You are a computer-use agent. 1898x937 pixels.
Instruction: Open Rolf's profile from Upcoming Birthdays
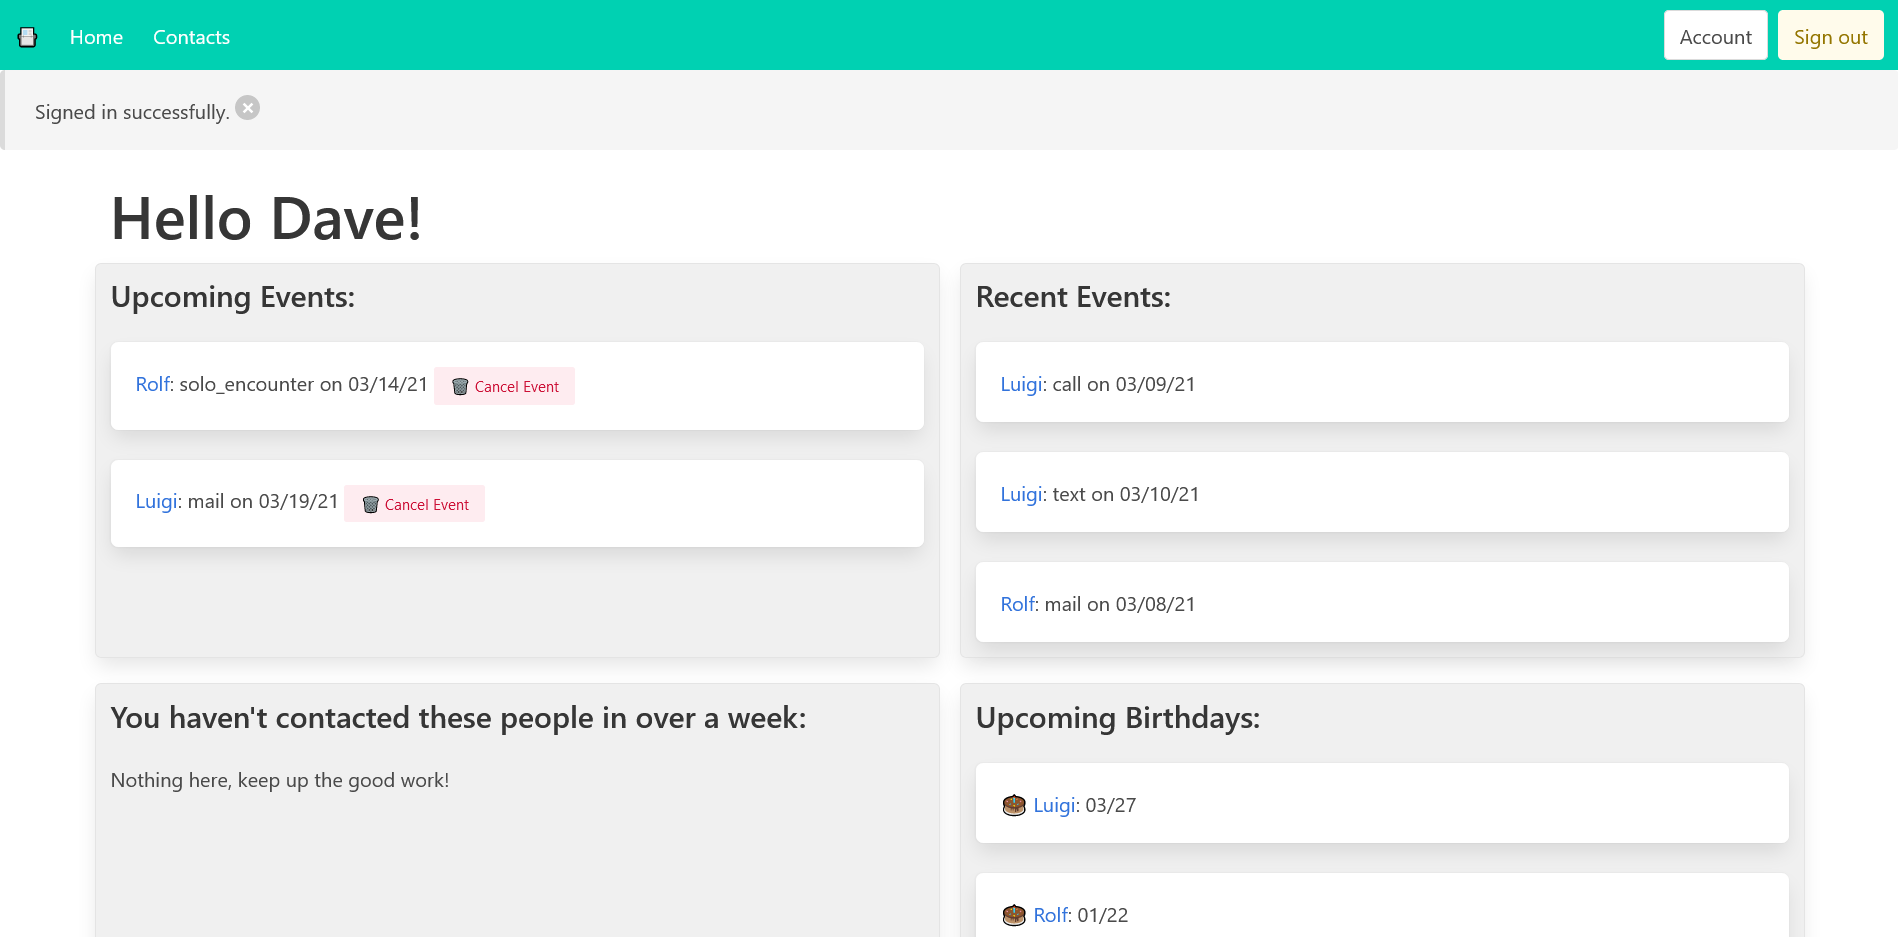[1050, 915]
